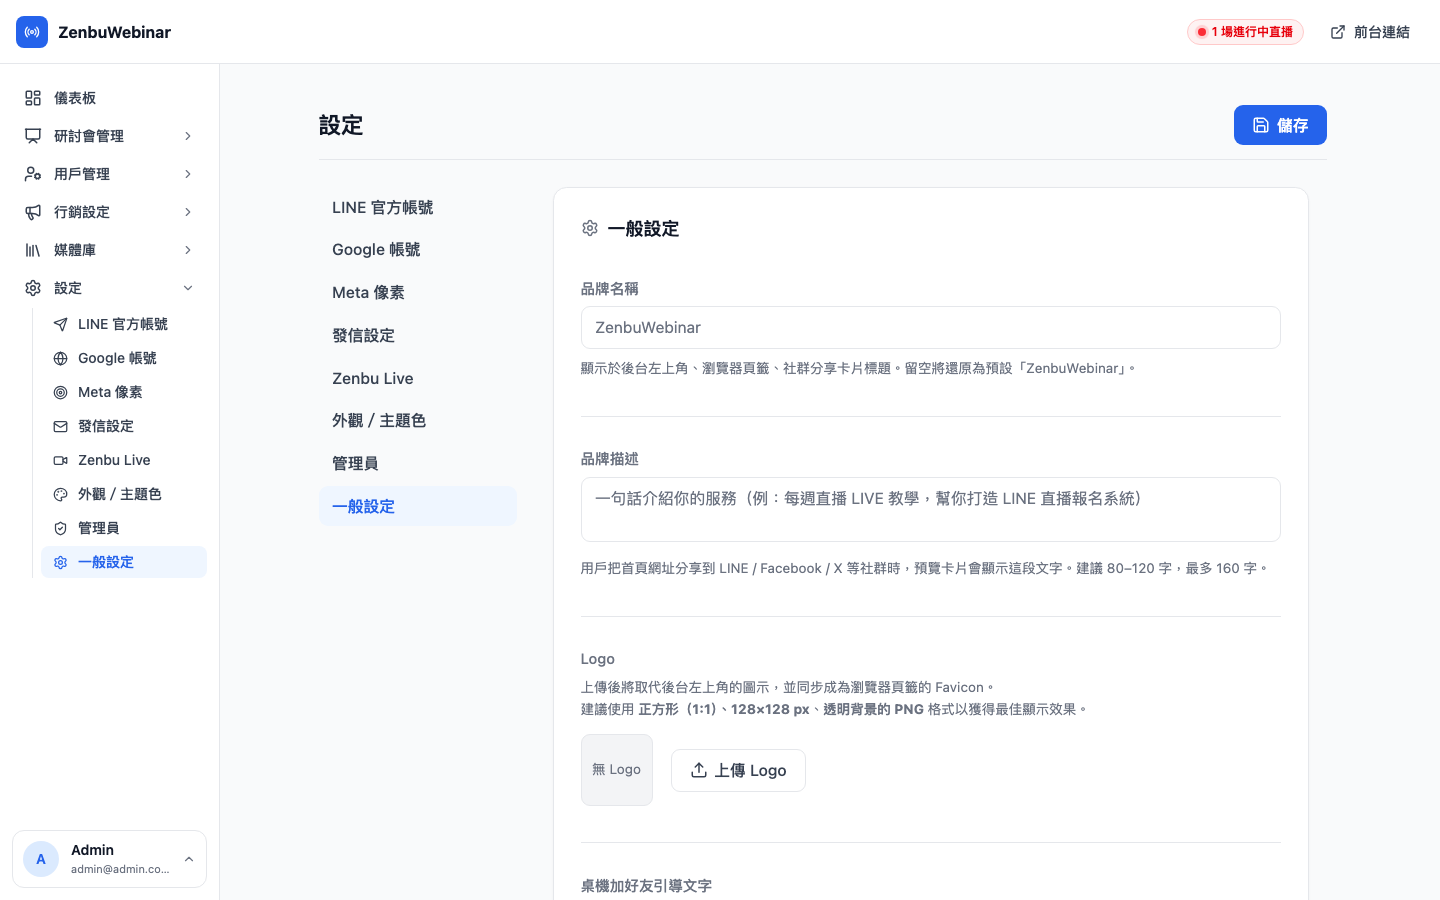Select Google 帳號 in settings tab list

pyautogui.click(x=418, y=250)
